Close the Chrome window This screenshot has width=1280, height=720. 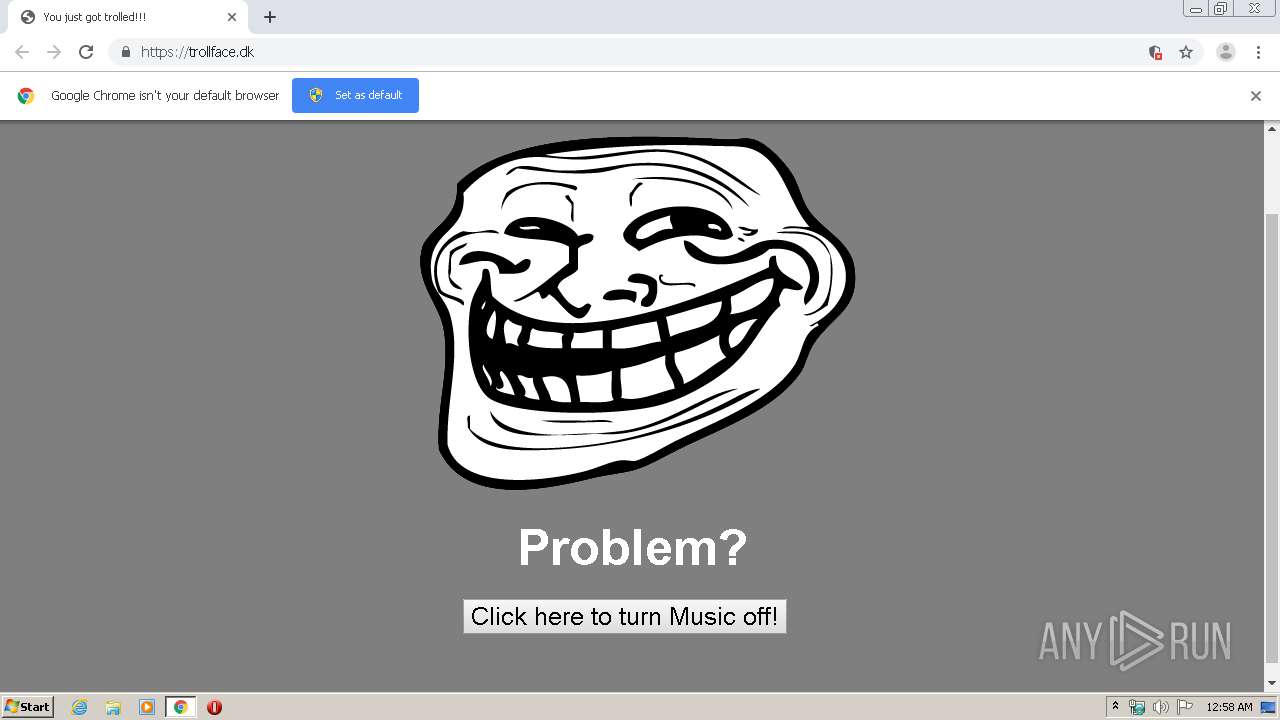(x=1255, y=9)
